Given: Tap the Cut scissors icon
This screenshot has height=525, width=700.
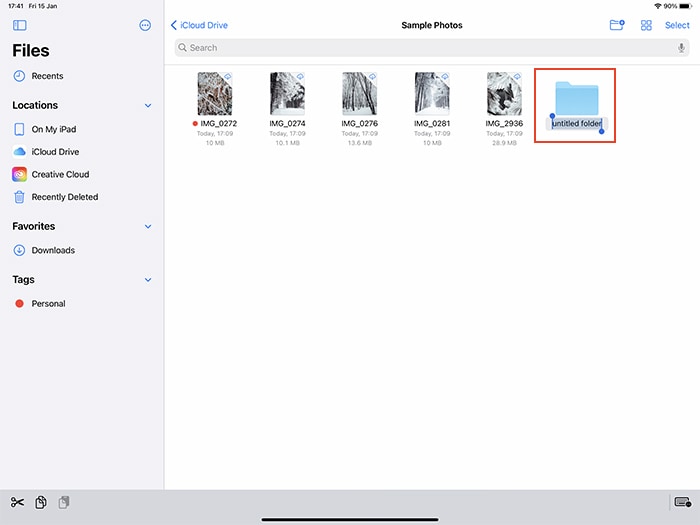Looking at the screenshot, I should coord(17,503).
